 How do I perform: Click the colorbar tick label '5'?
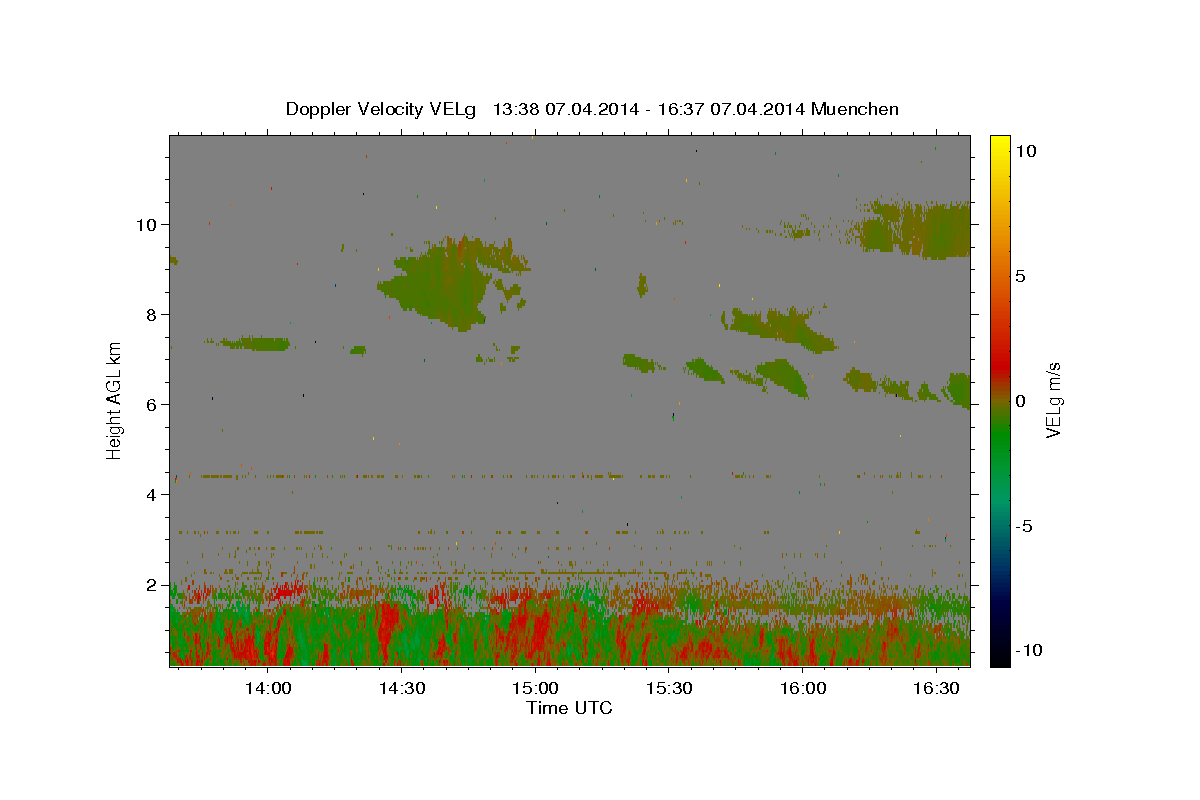(1020, 276)
